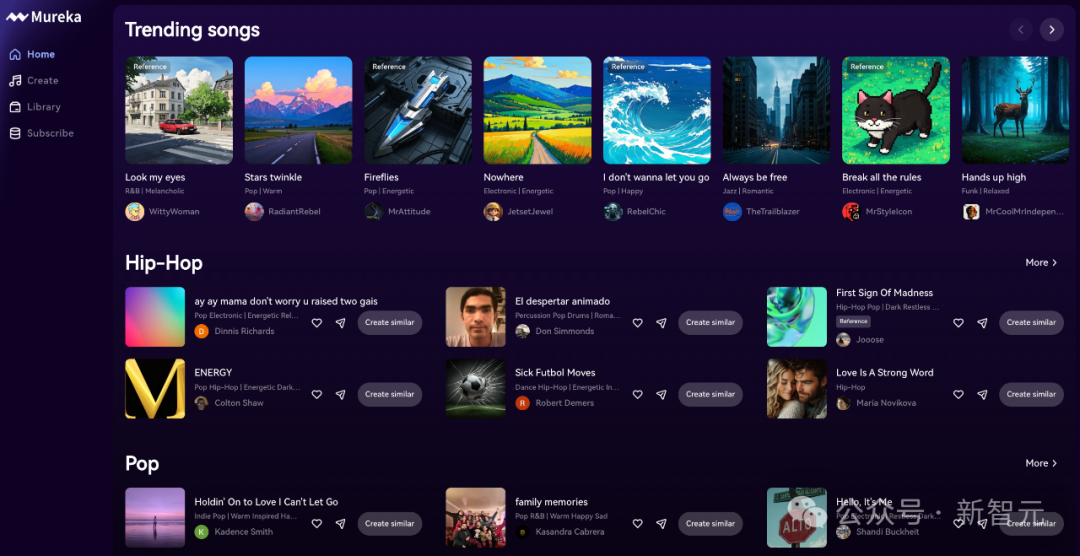Go to previous trending songs arrow
This screenshot has width=1080, height=556.
pyautogui.click(x=1020, y=30)
